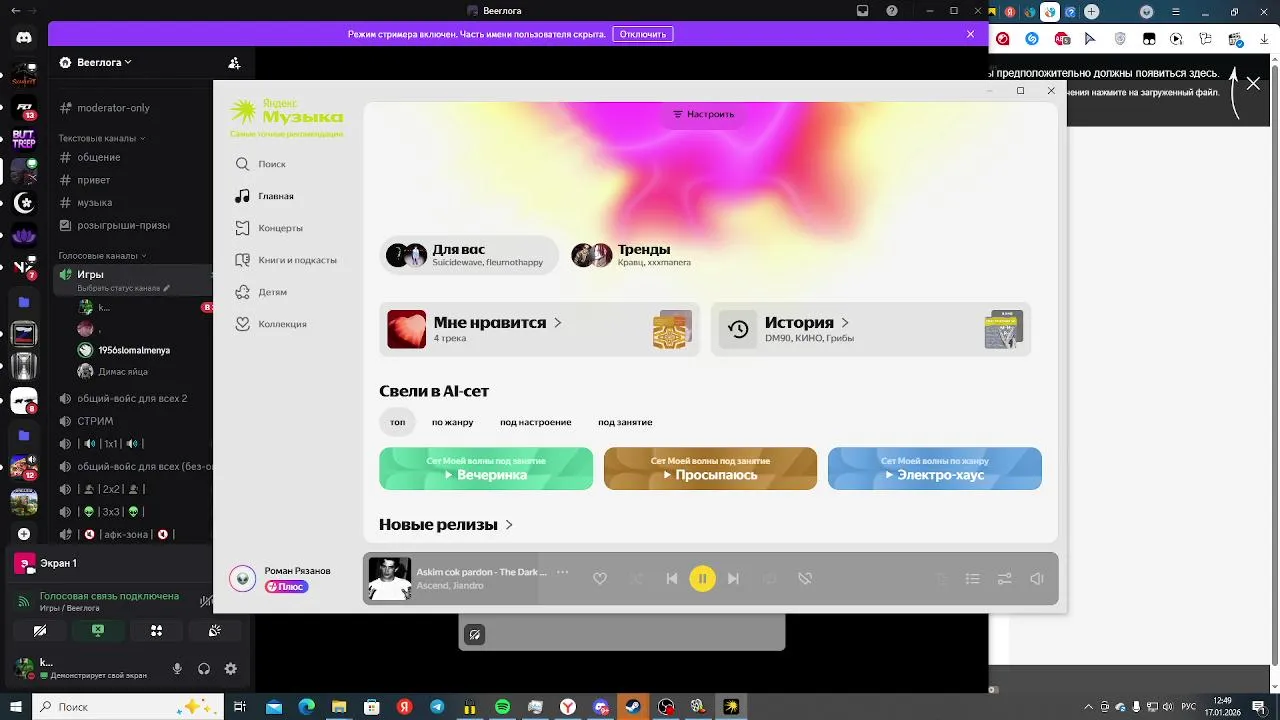Toggle Discord noise suppression icon

pos(206,601)
